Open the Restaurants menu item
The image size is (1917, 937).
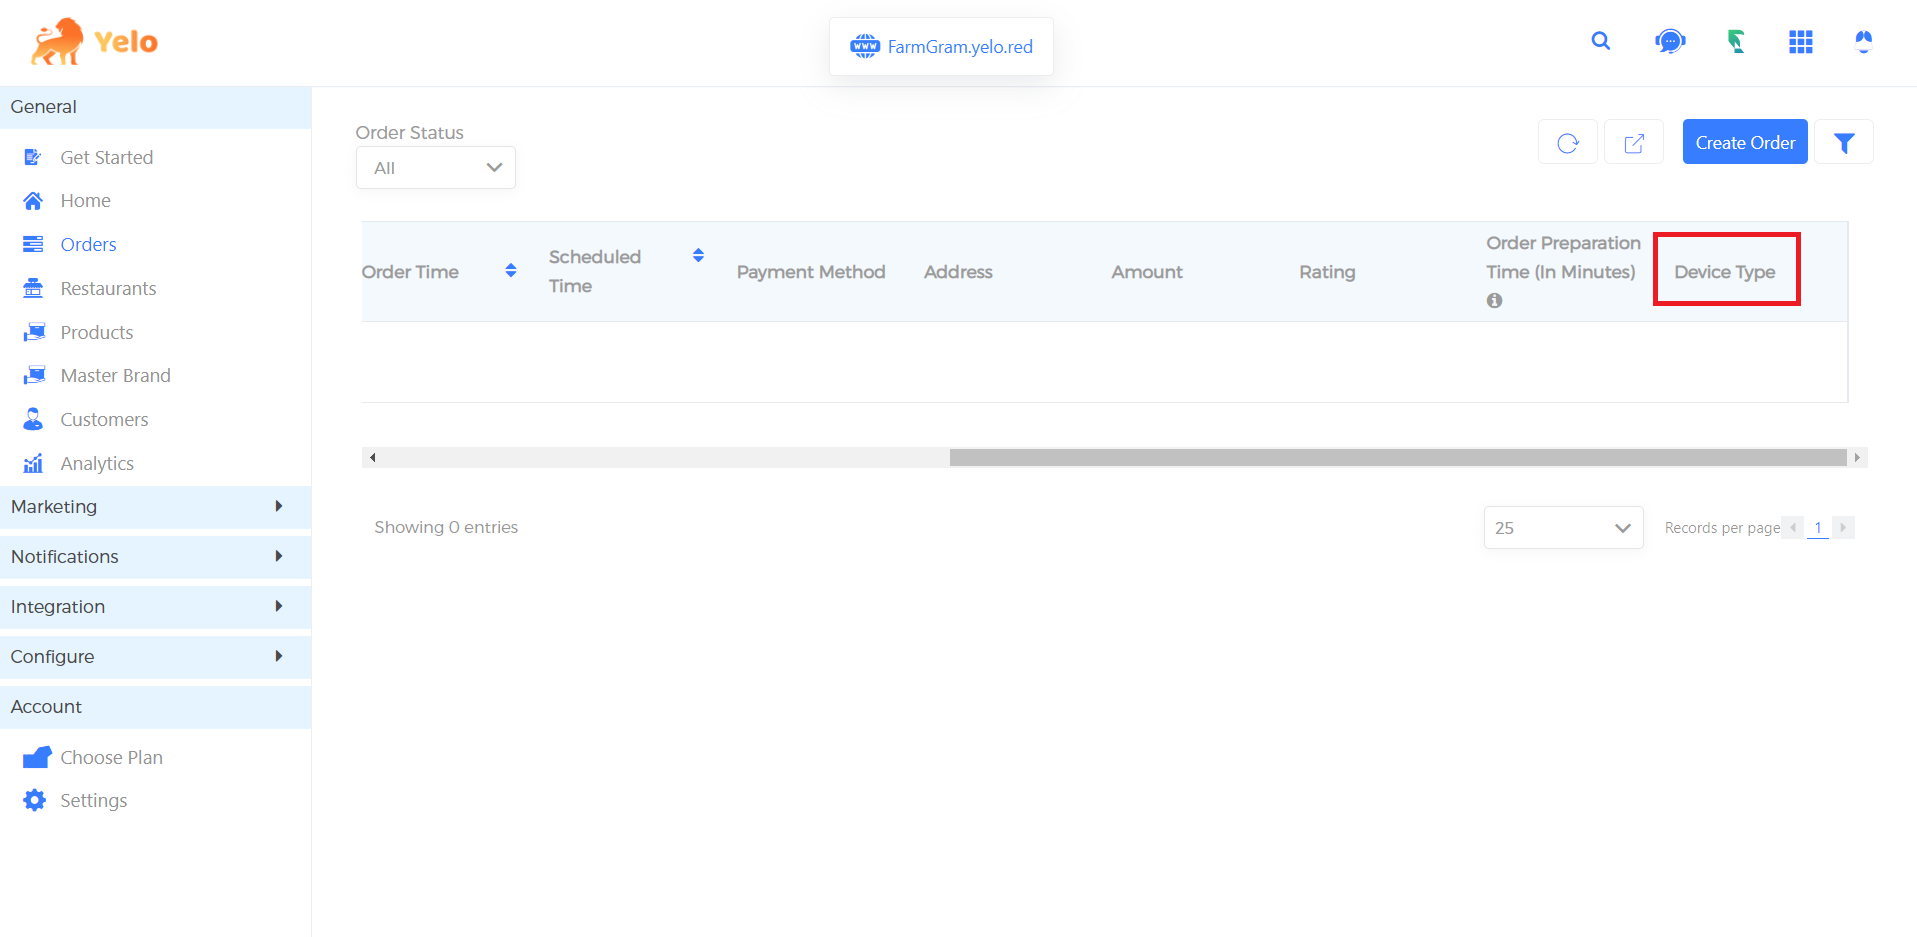108,288
